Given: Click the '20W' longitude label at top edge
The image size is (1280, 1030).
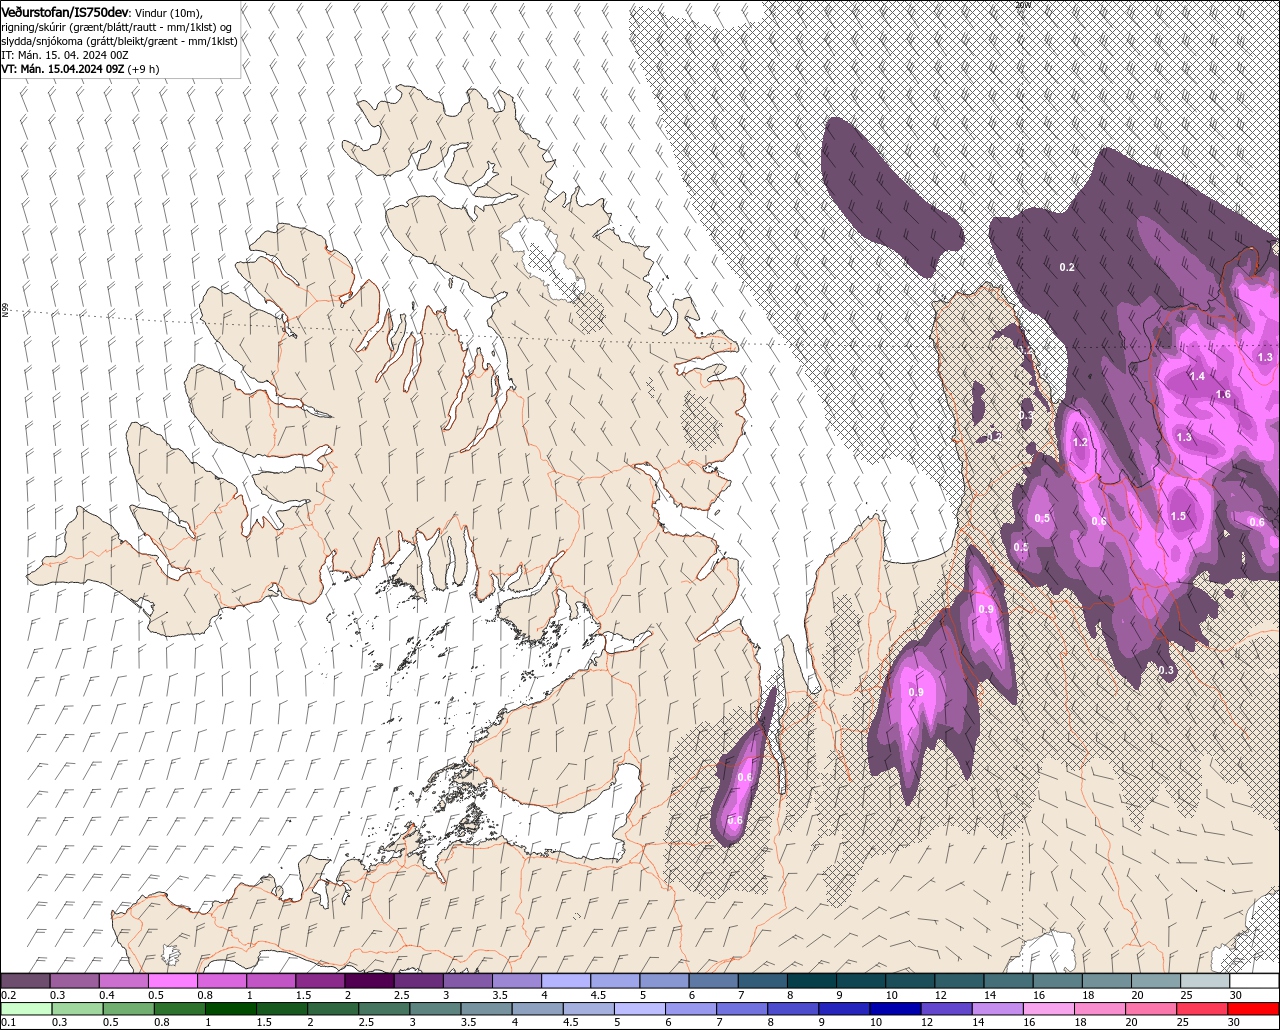Looking at the screenshot, I should coord(1022,5).
